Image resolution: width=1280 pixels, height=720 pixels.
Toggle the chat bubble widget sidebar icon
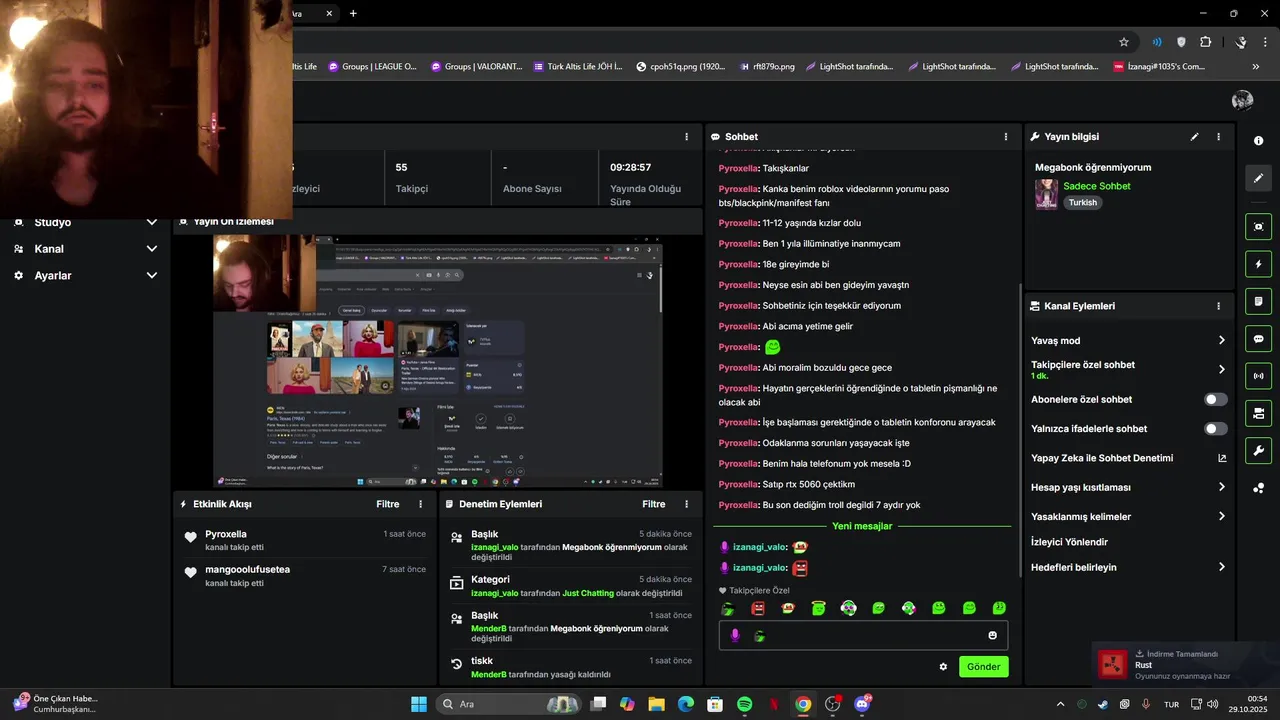pos(1258,339)
